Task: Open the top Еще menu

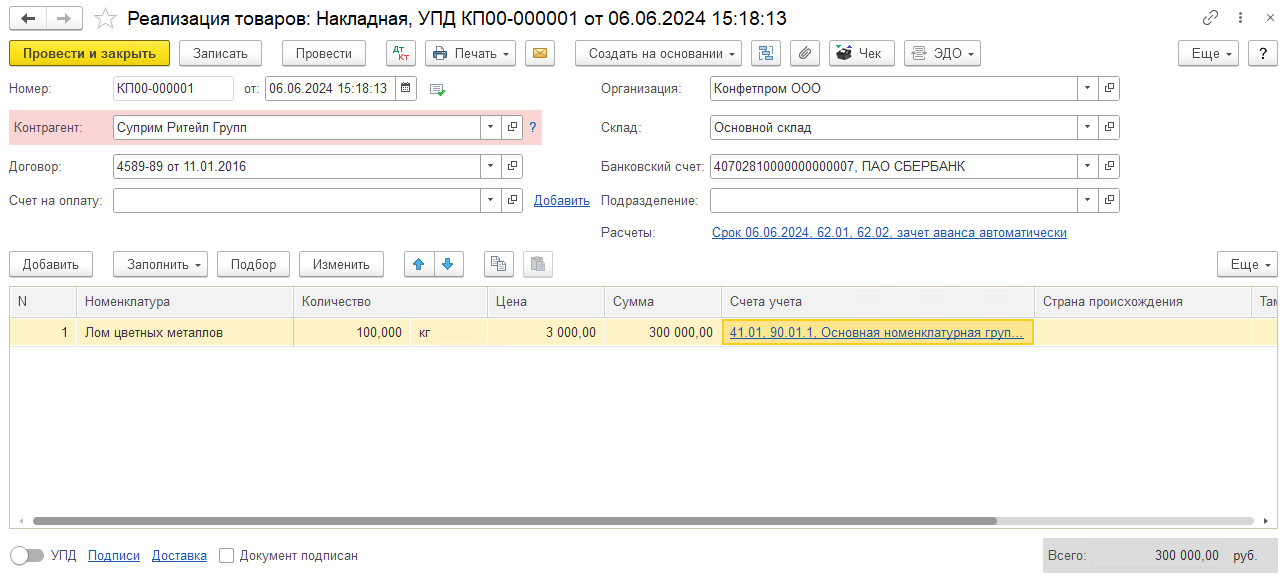Action: (x=1210, y=53)
